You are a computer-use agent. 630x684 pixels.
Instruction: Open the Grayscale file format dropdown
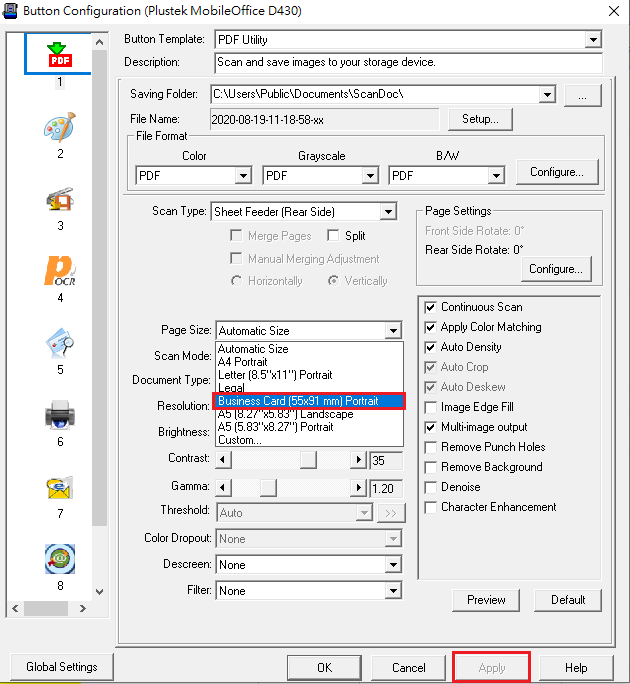pyautogui.click(x=368, y=176)
